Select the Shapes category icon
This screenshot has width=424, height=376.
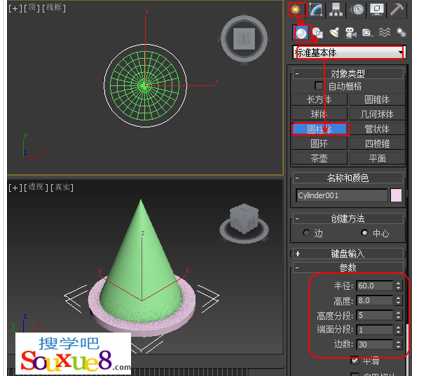[x=318, y=33]
